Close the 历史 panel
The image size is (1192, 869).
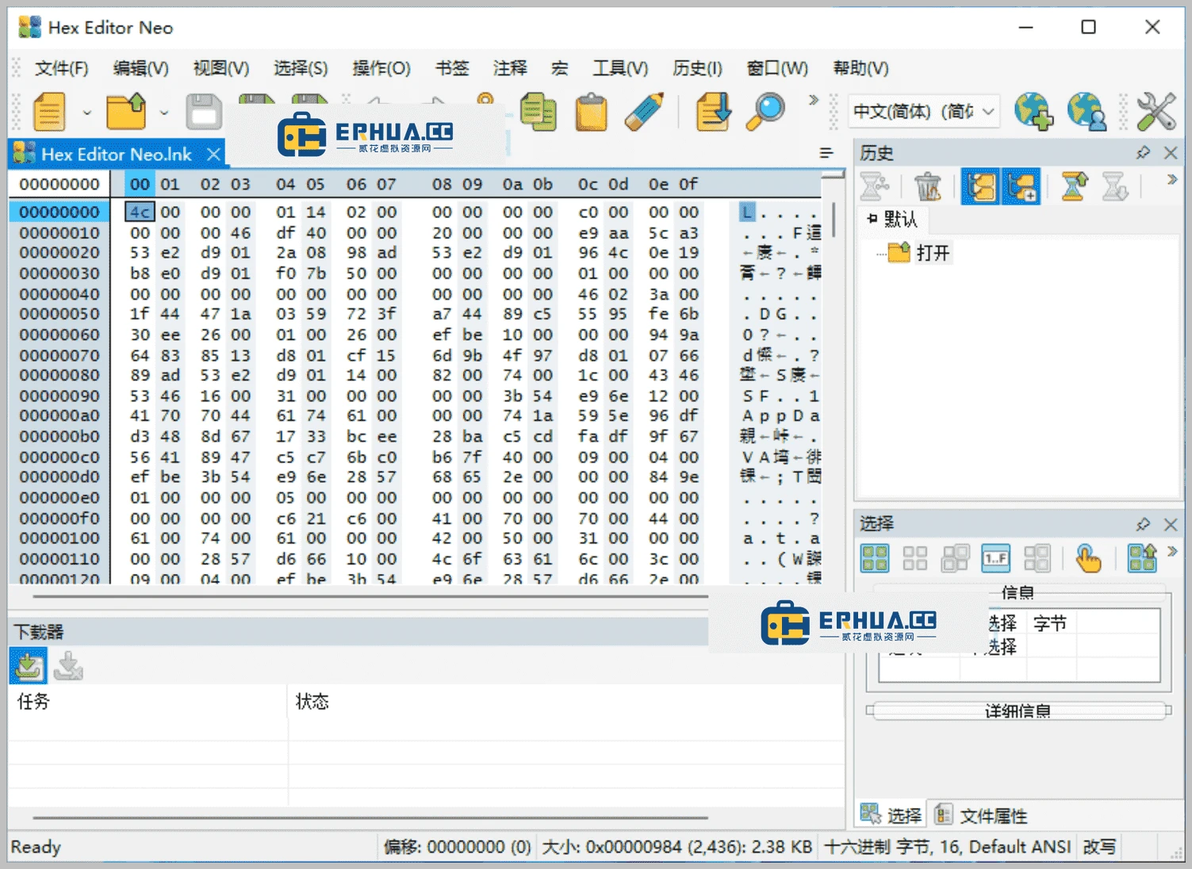[x=1171, y=153]
